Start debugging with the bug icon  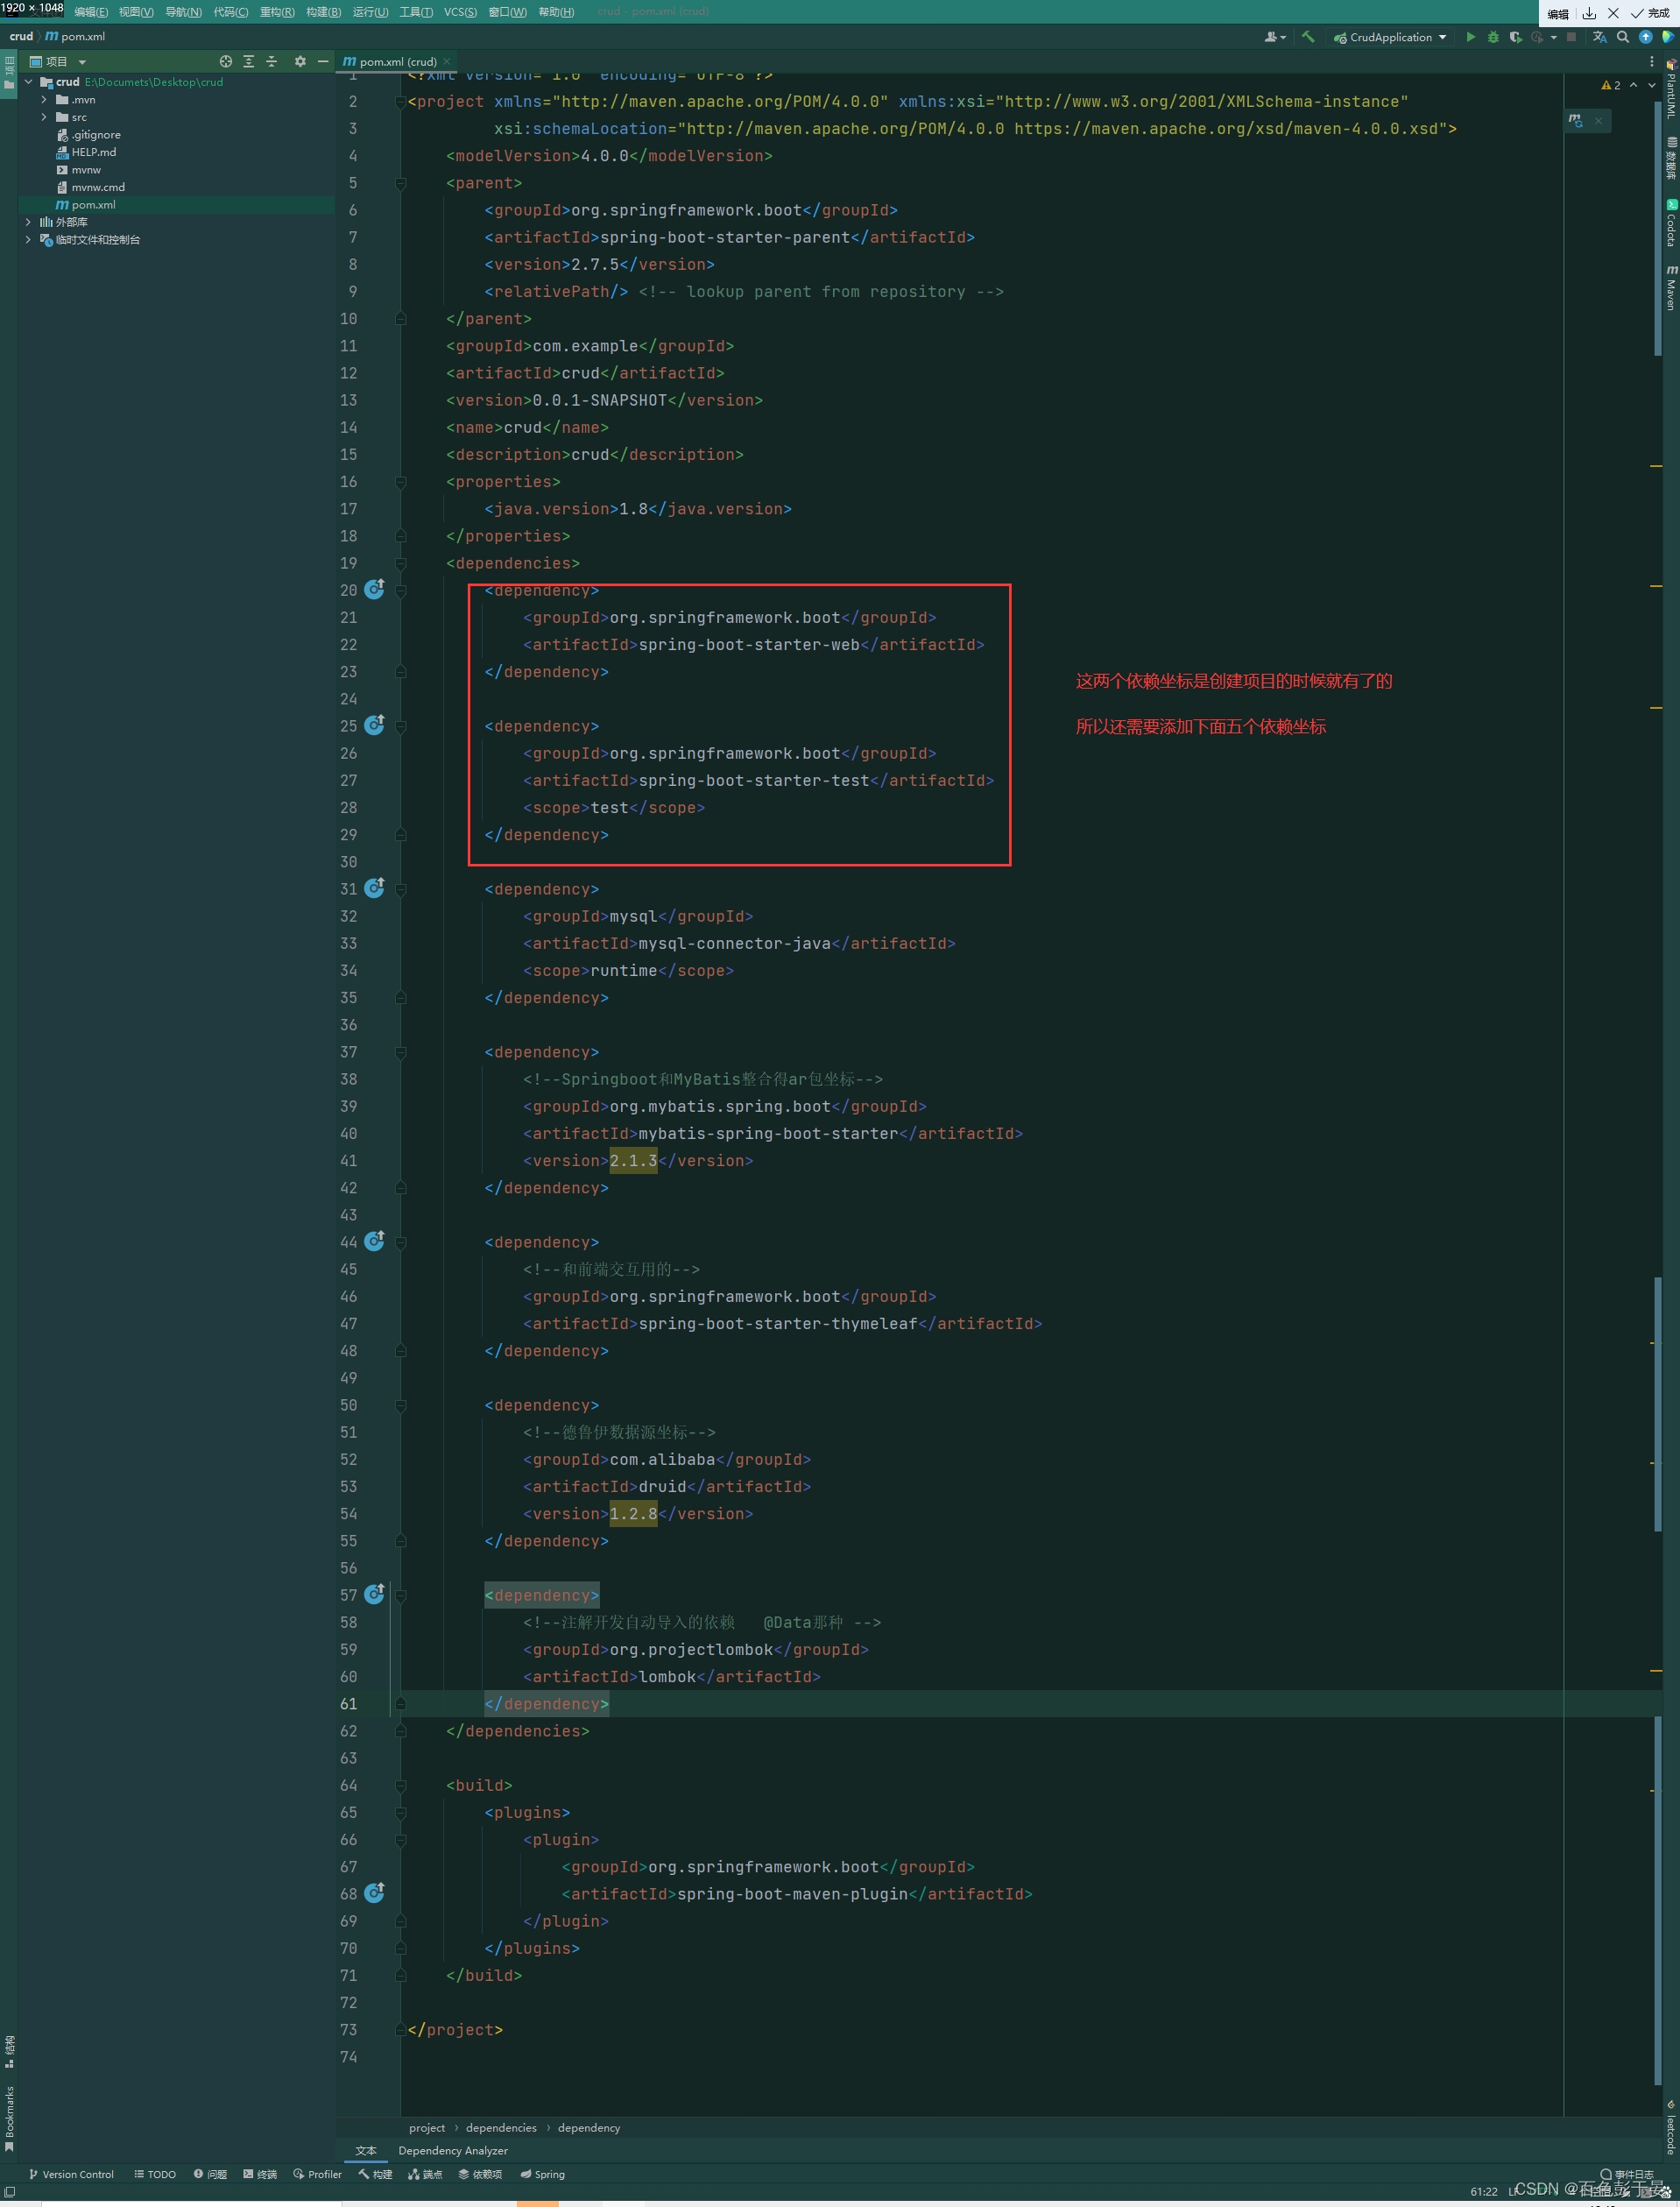click(1493, 37)
